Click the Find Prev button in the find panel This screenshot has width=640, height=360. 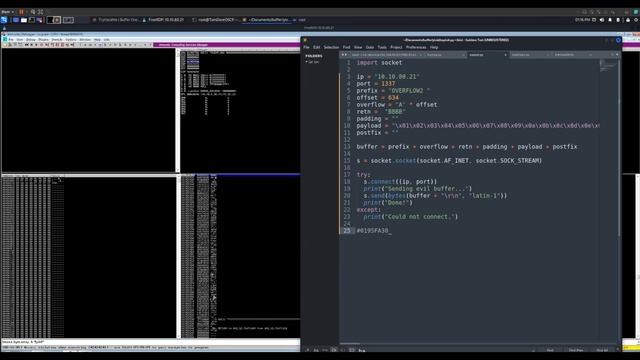coord(576,350)
